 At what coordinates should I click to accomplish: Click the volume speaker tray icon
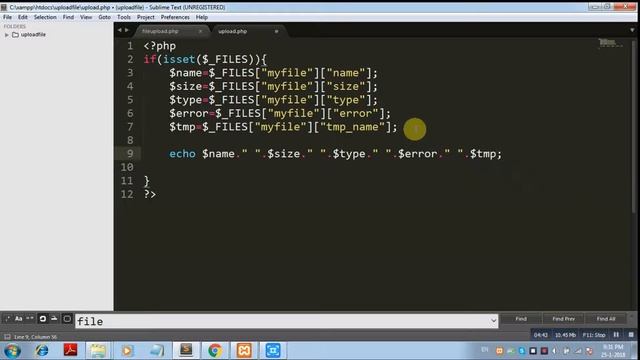[x=555, y=351]
